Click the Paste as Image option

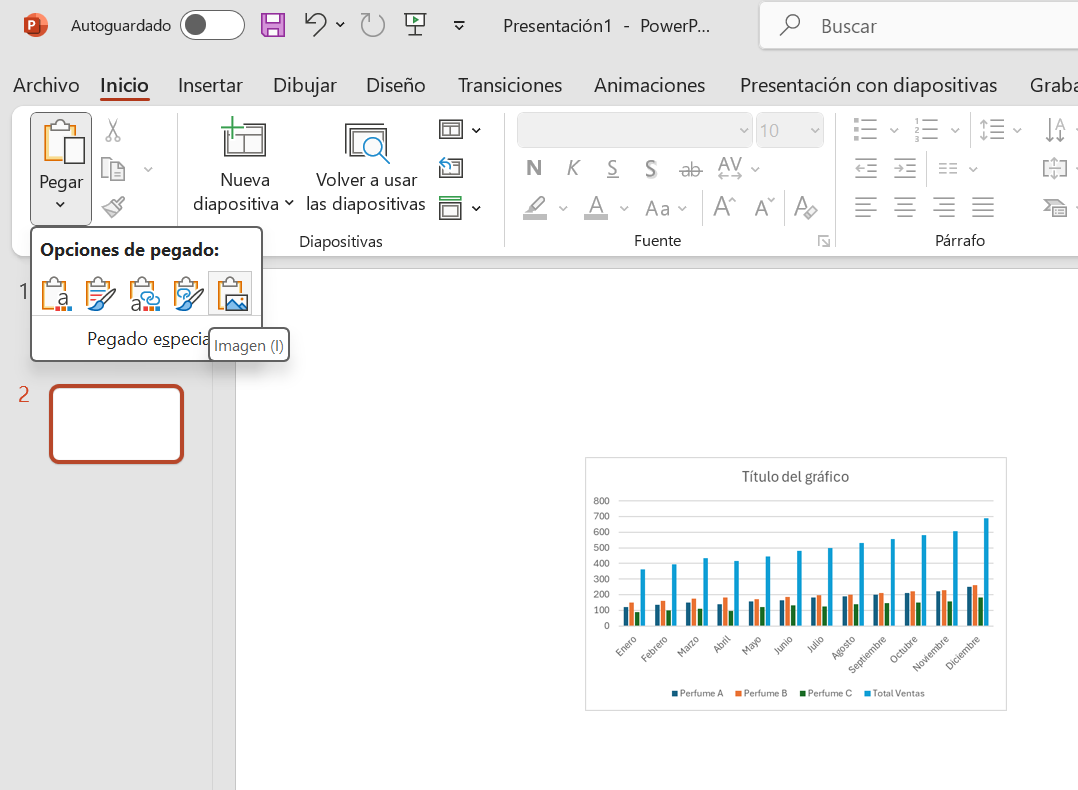click(230, 294)
